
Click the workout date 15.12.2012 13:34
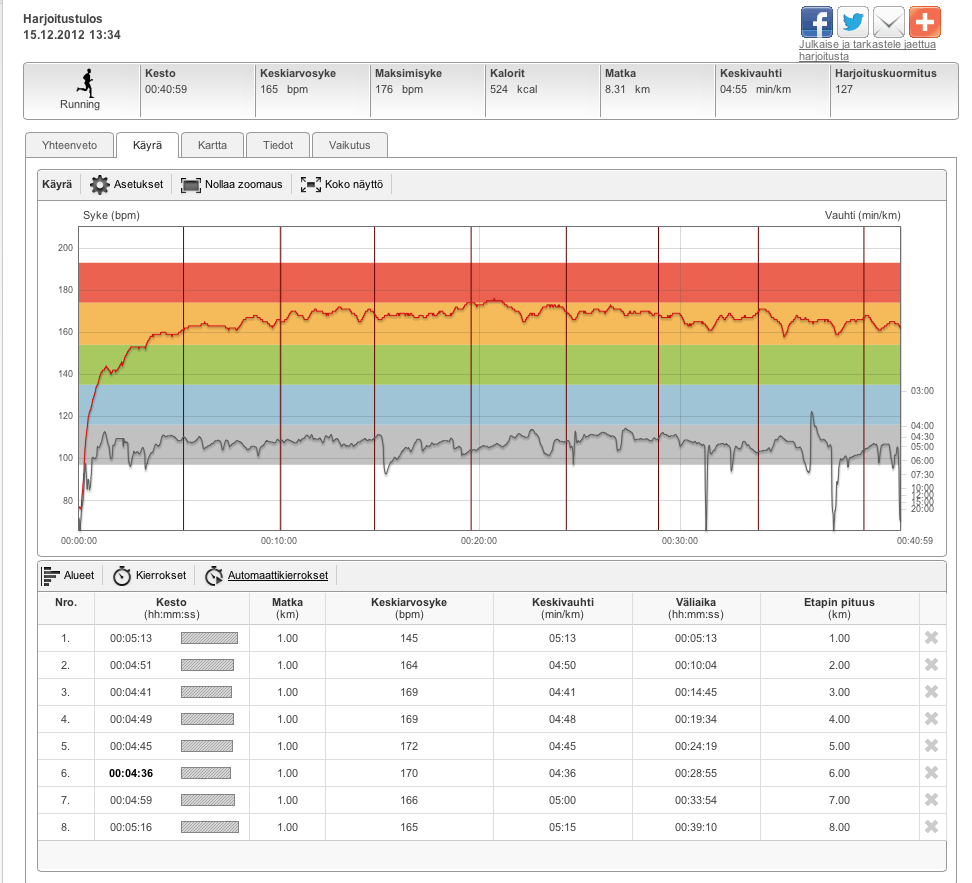[72, 35]
